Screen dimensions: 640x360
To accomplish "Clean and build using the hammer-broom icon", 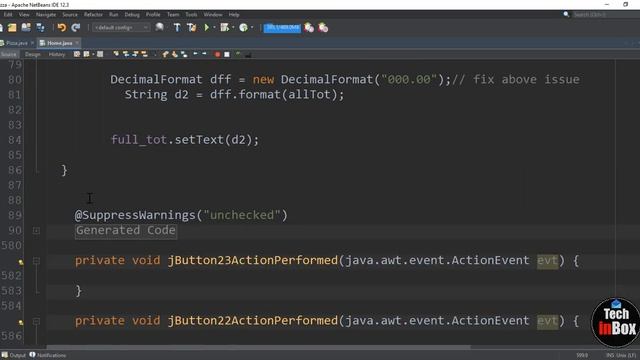I will click(x=191, y=28).
